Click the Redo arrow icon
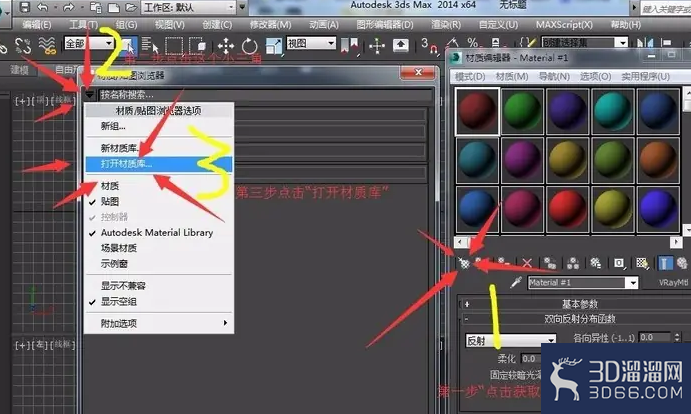 pos(68,7)
